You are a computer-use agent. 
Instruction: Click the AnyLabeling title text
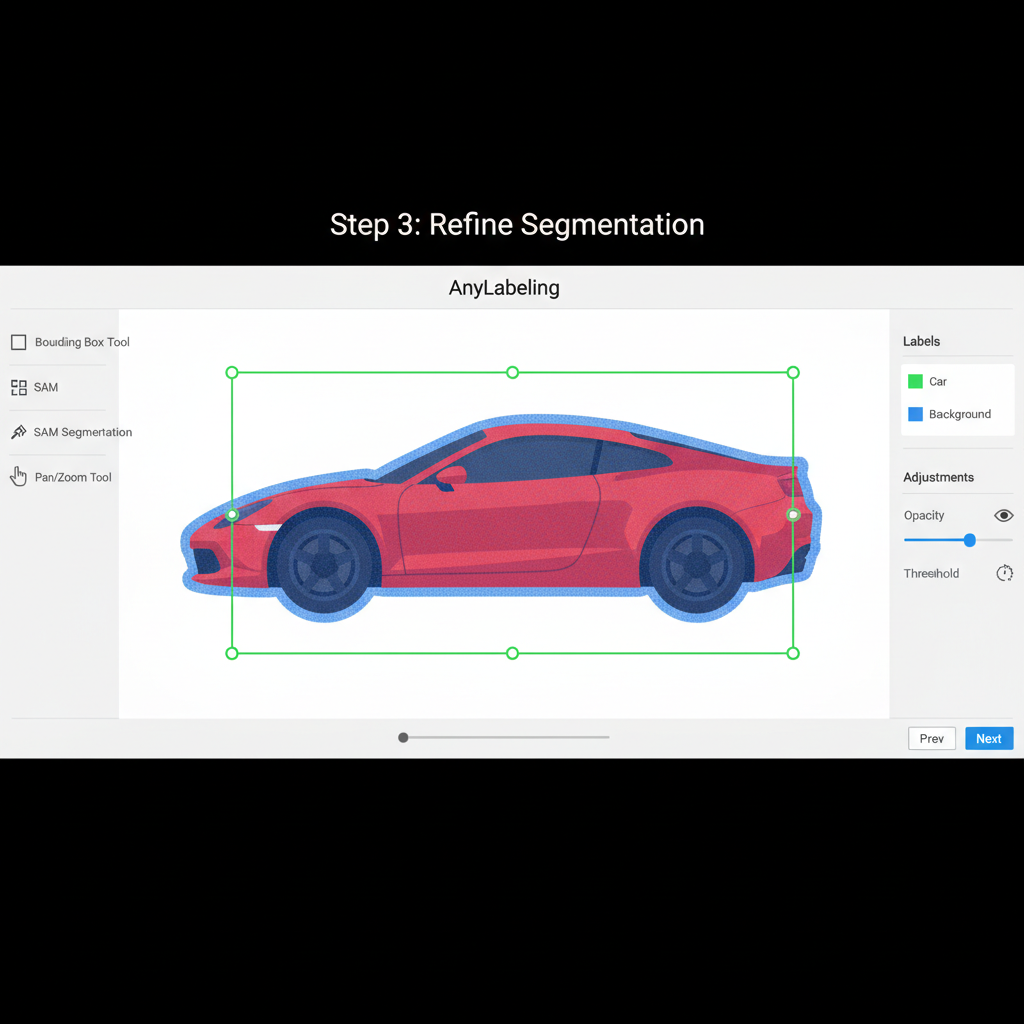(504, 288)
